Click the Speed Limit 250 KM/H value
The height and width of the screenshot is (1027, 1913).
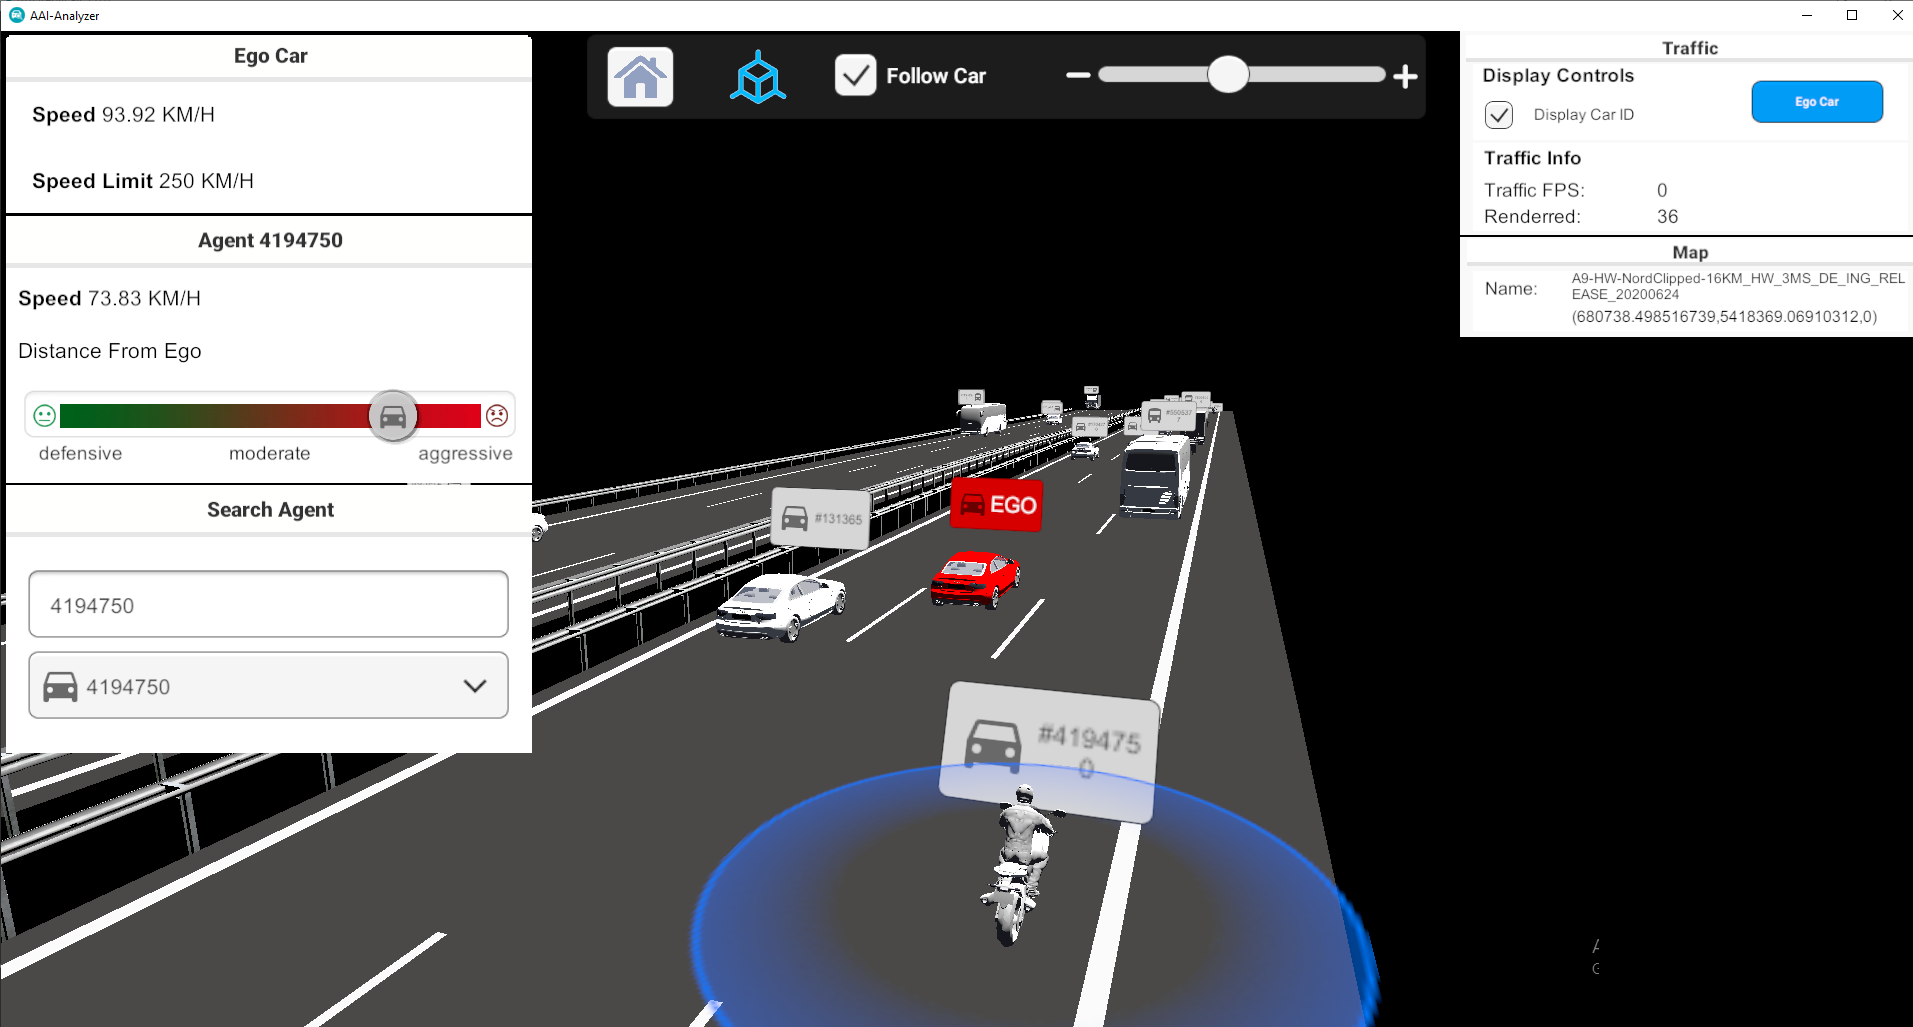[x=206, y=181]
